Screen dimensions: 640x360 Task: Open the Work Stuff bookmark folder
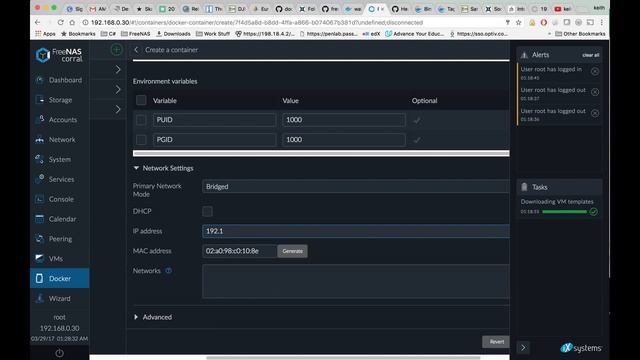(213, 34)
